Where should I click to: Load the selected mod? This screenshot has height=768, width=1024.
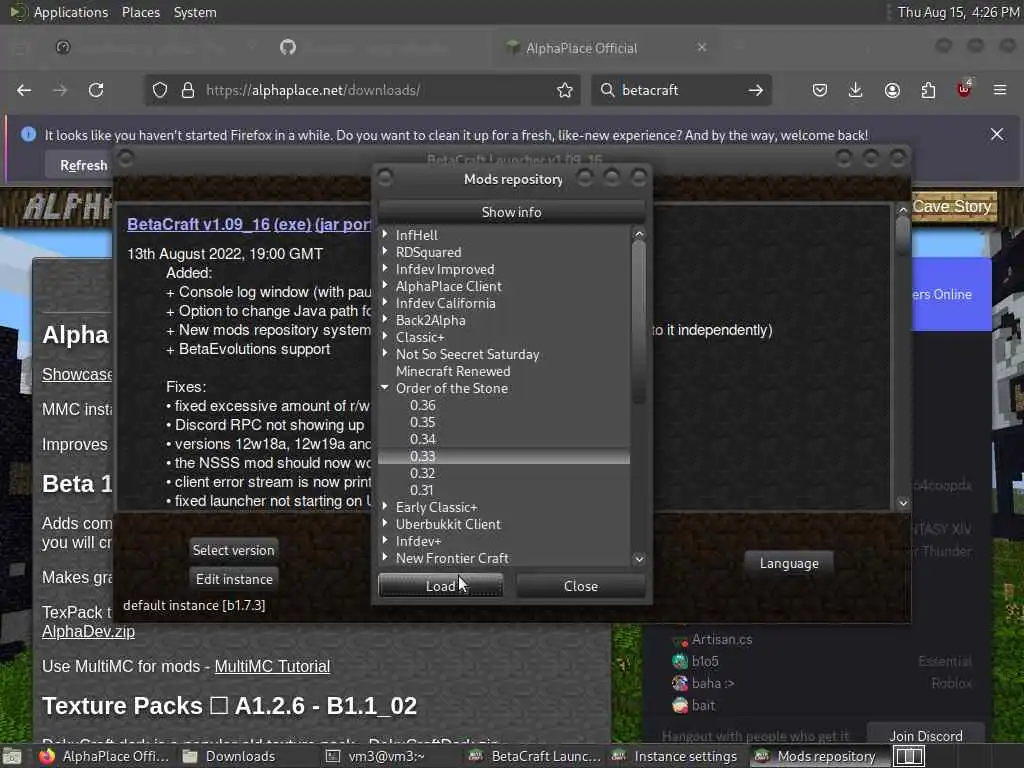441,586
